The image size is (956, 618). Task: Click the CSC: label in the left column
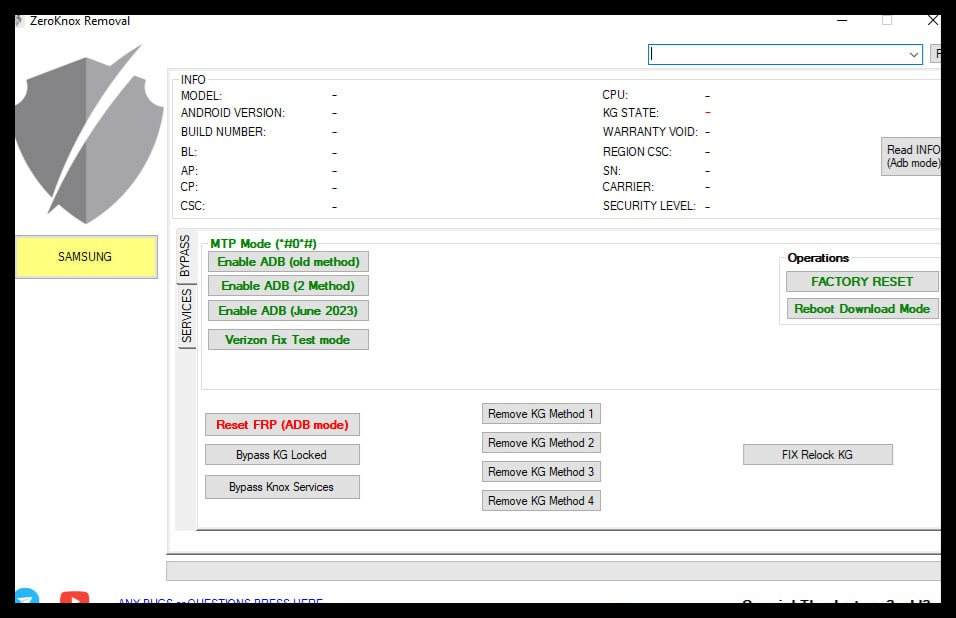point(193,206)
